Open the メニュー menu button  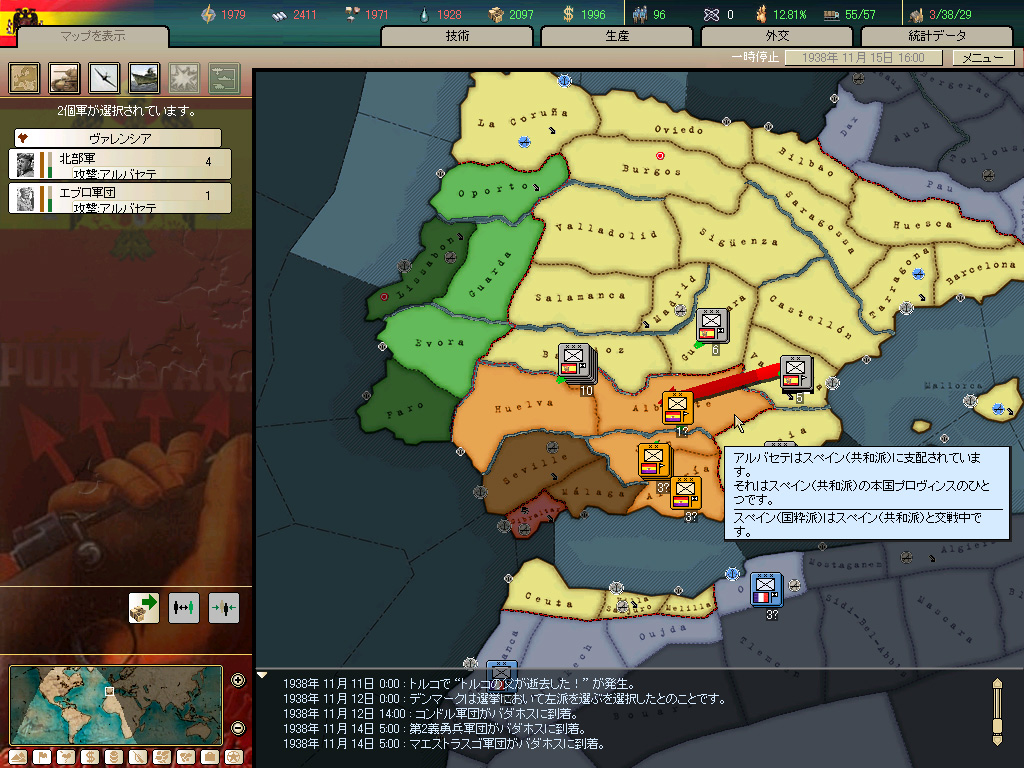[983, 57]
